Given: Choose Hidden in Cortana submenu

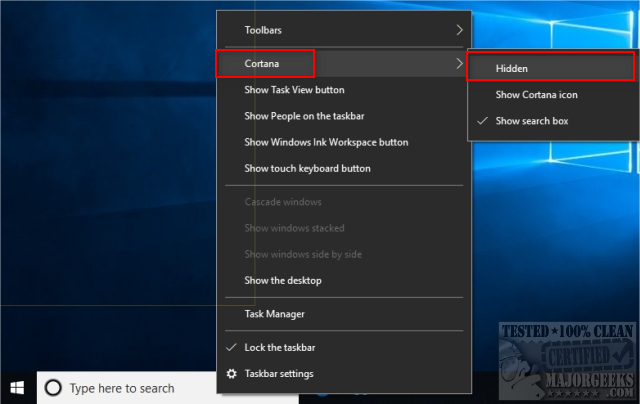Looking at the screenshot, I should click(551, 69).
